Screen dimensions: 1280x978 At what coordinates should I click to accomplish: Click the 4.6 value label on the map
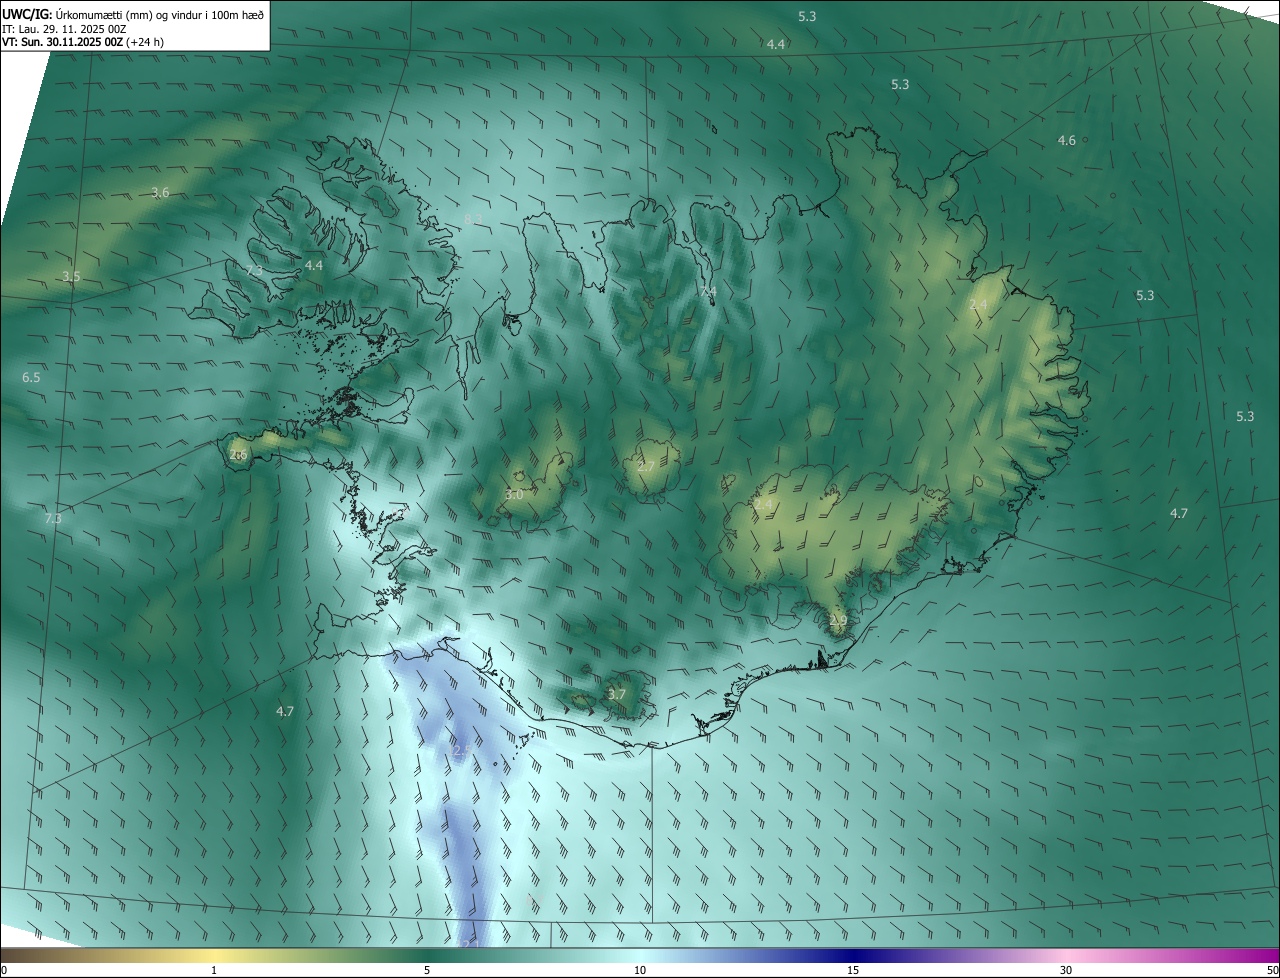[1067, 140]
